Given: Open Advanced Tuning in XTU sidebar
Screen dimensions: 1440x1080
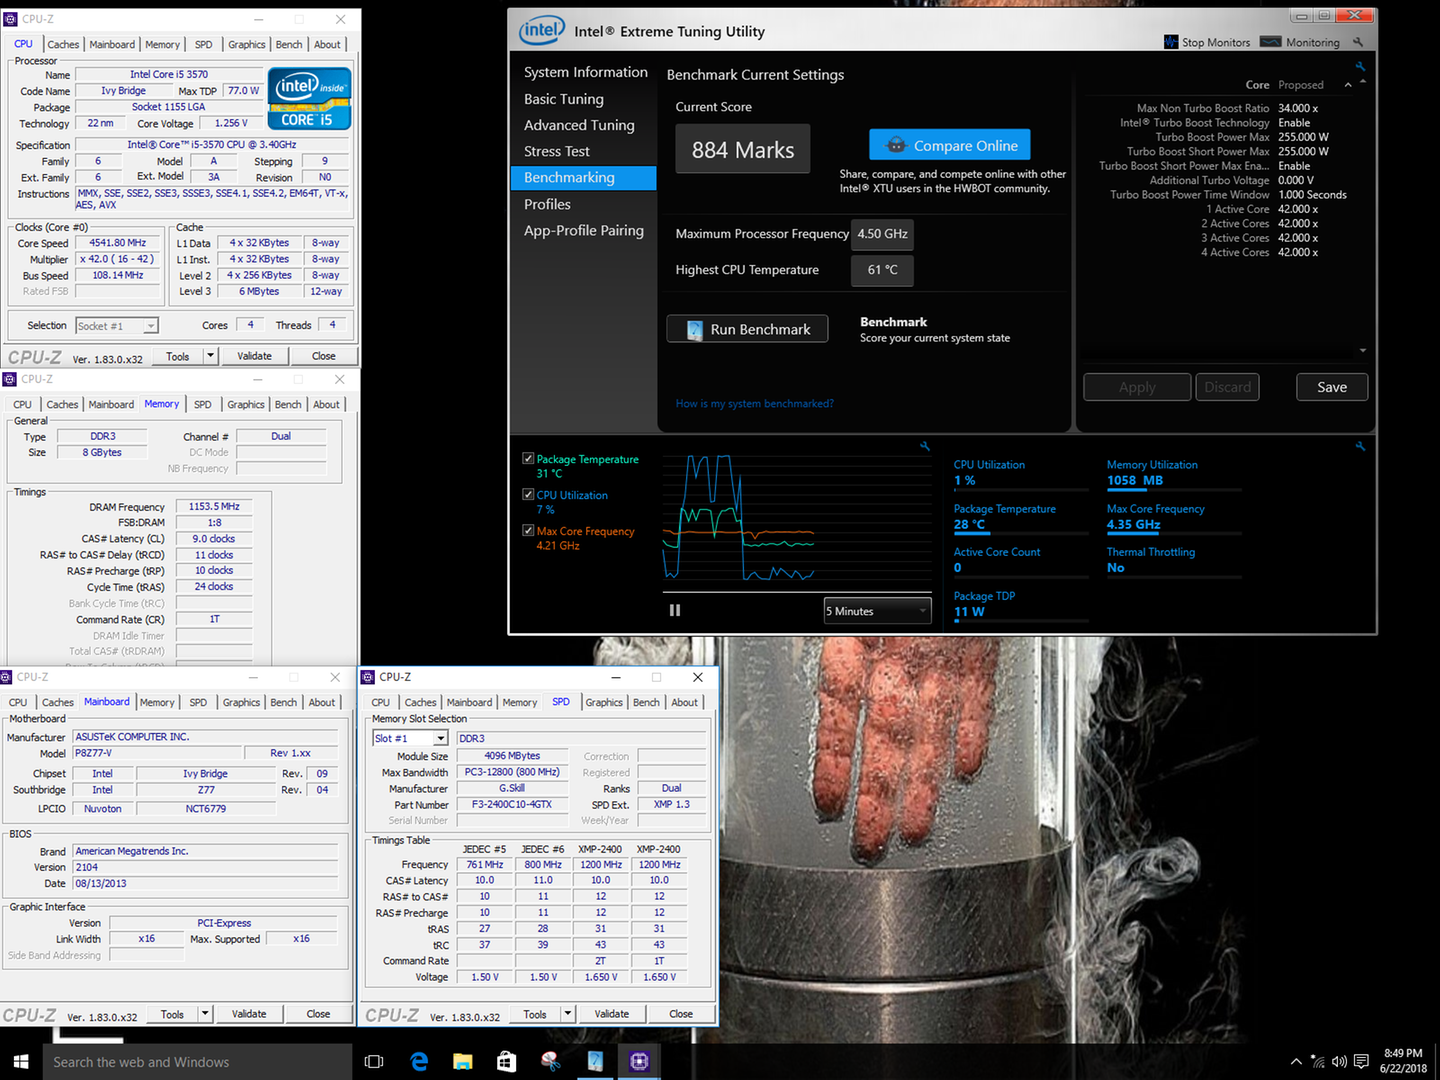Looking at the screenshot, I should tap(579, 125).
